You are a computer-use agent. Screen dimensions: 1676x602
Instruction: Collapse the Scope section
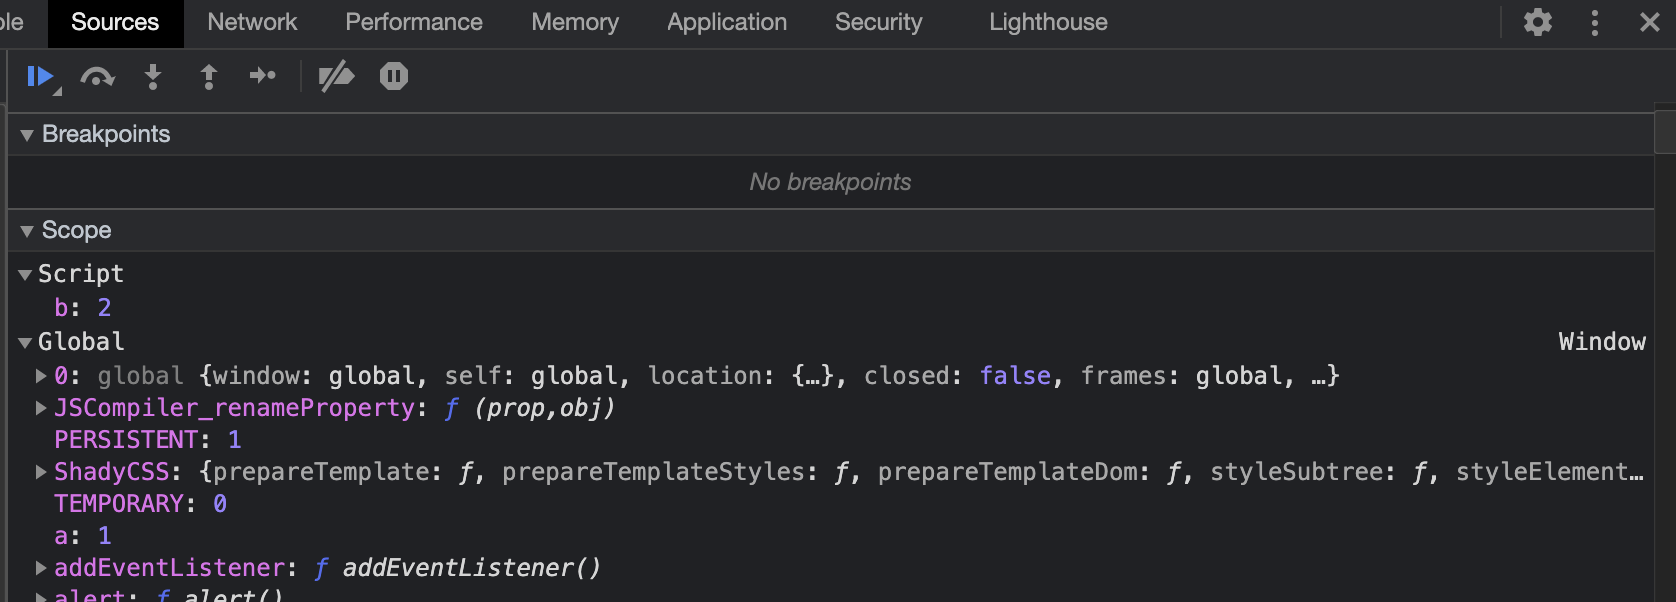point(27,231)
